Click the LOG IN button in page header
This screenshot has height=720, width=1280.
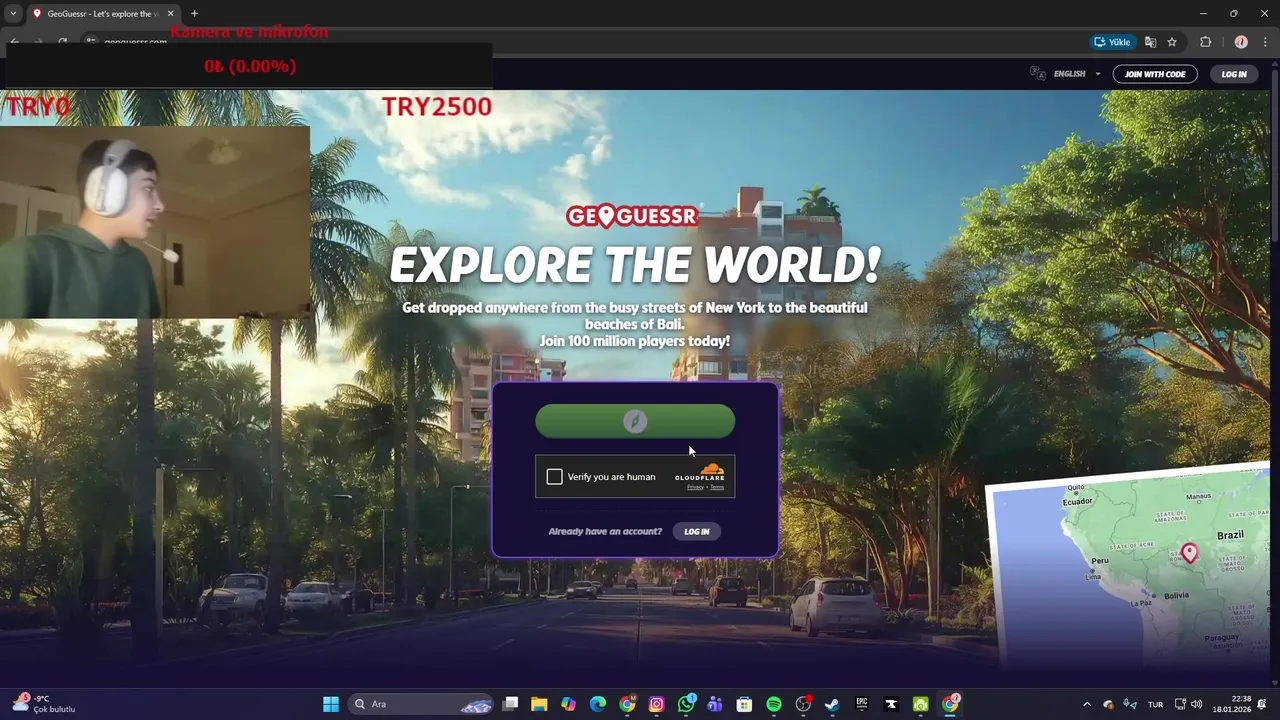coord(1234,74)
